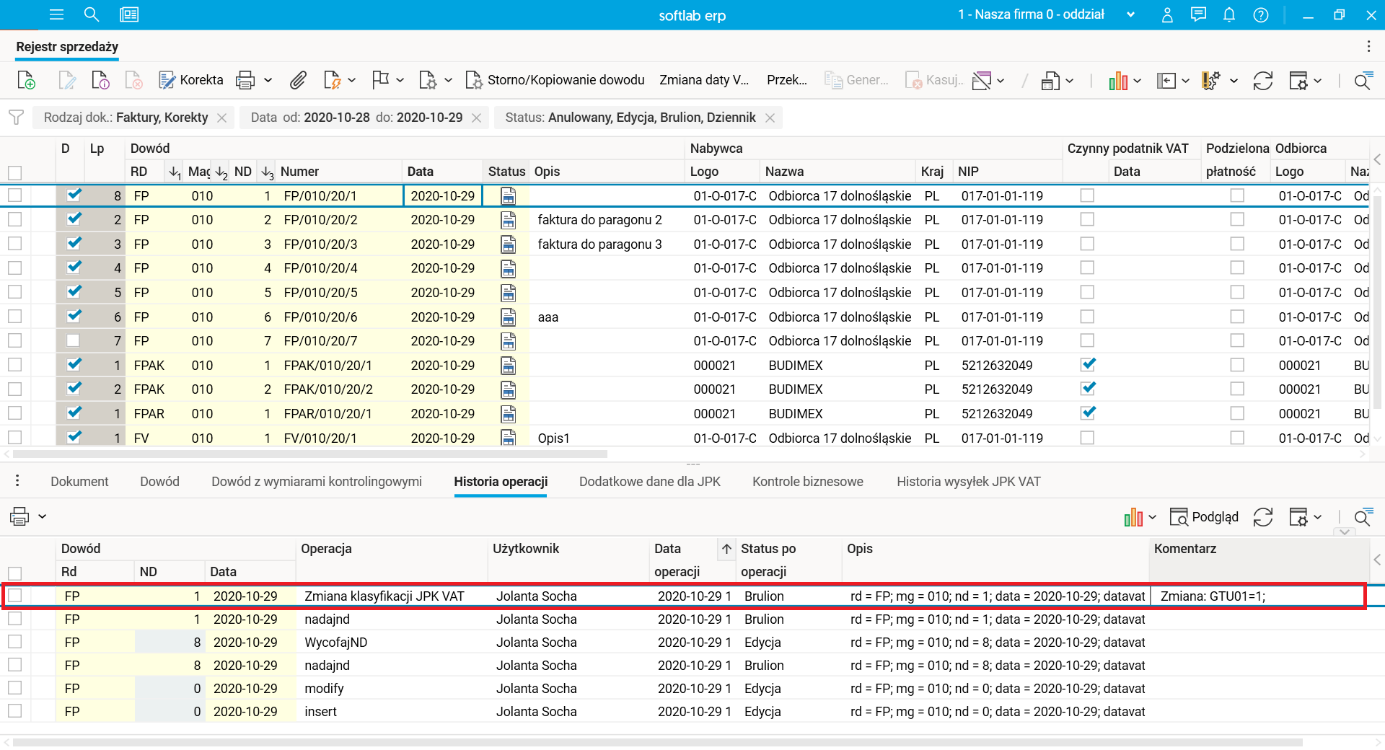Open the Kontrole biznesowe tab
The image size is (1385, 750).
(x=807, y=481)
